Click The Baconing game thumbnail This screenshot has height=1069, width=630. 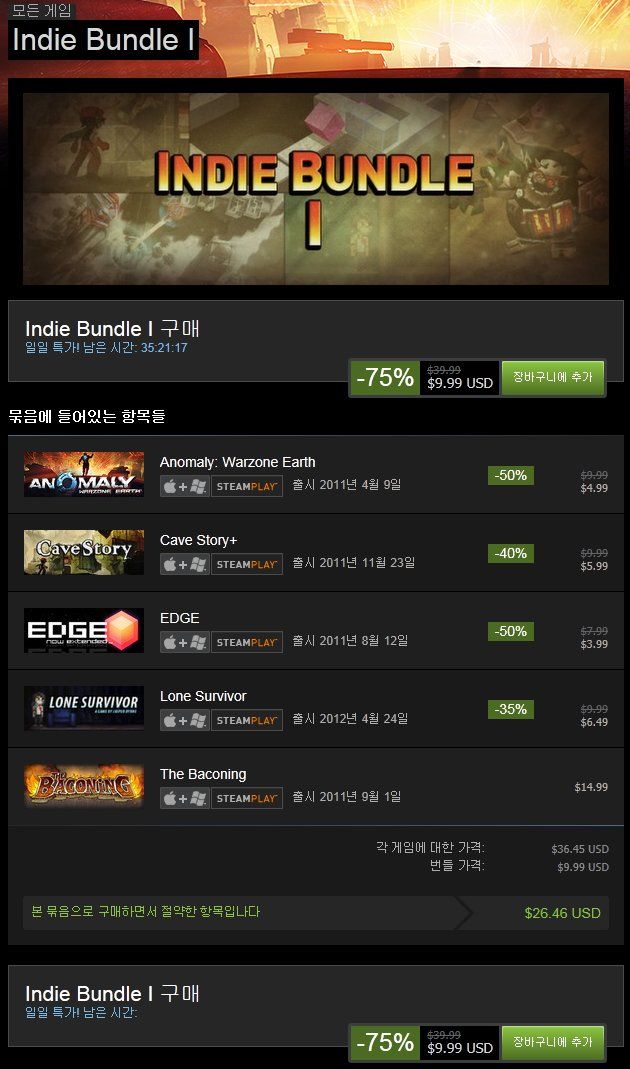84,786
